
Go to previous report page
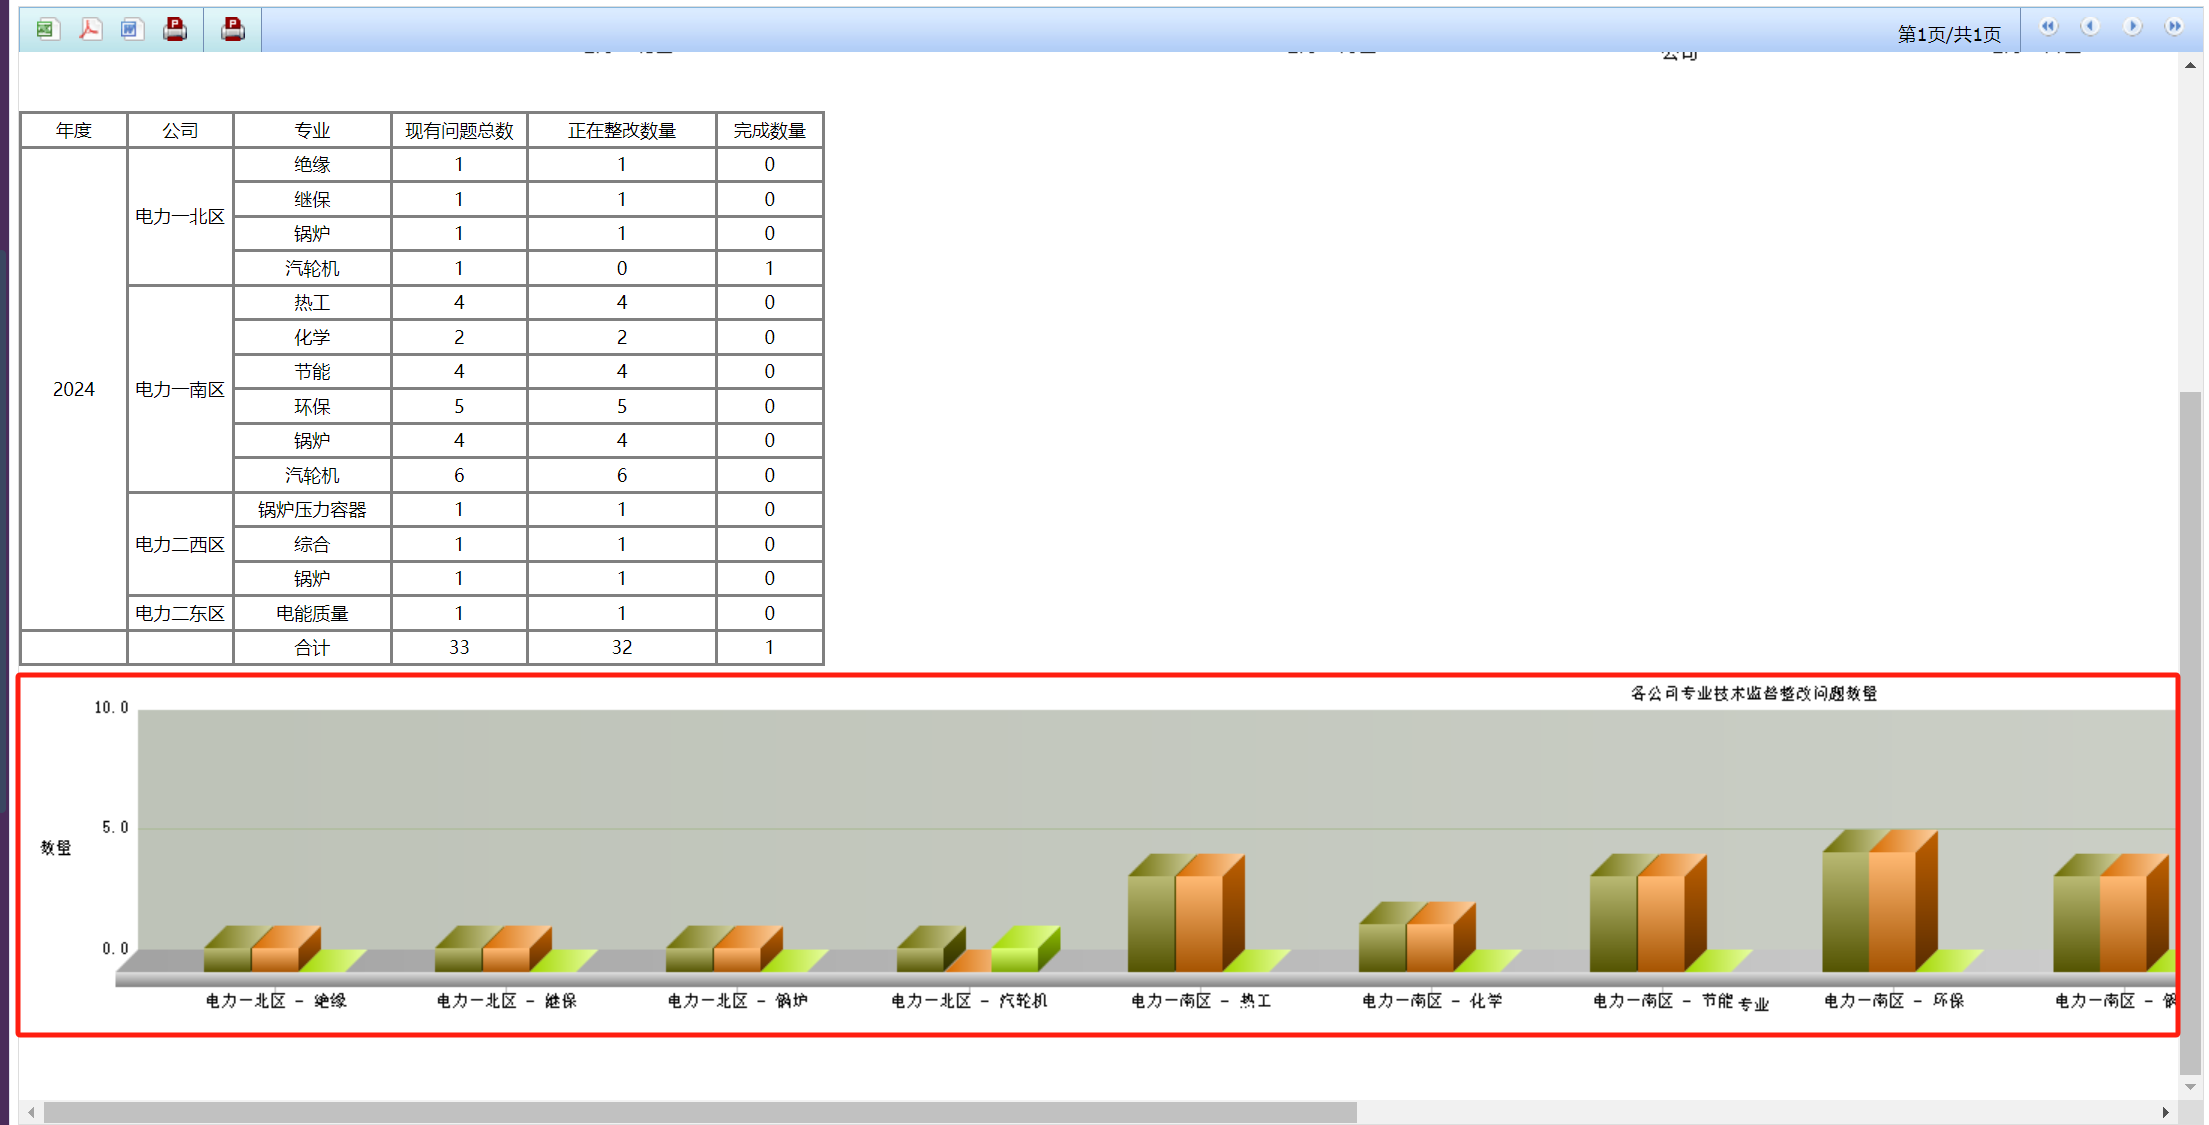tap(2090, 27)
